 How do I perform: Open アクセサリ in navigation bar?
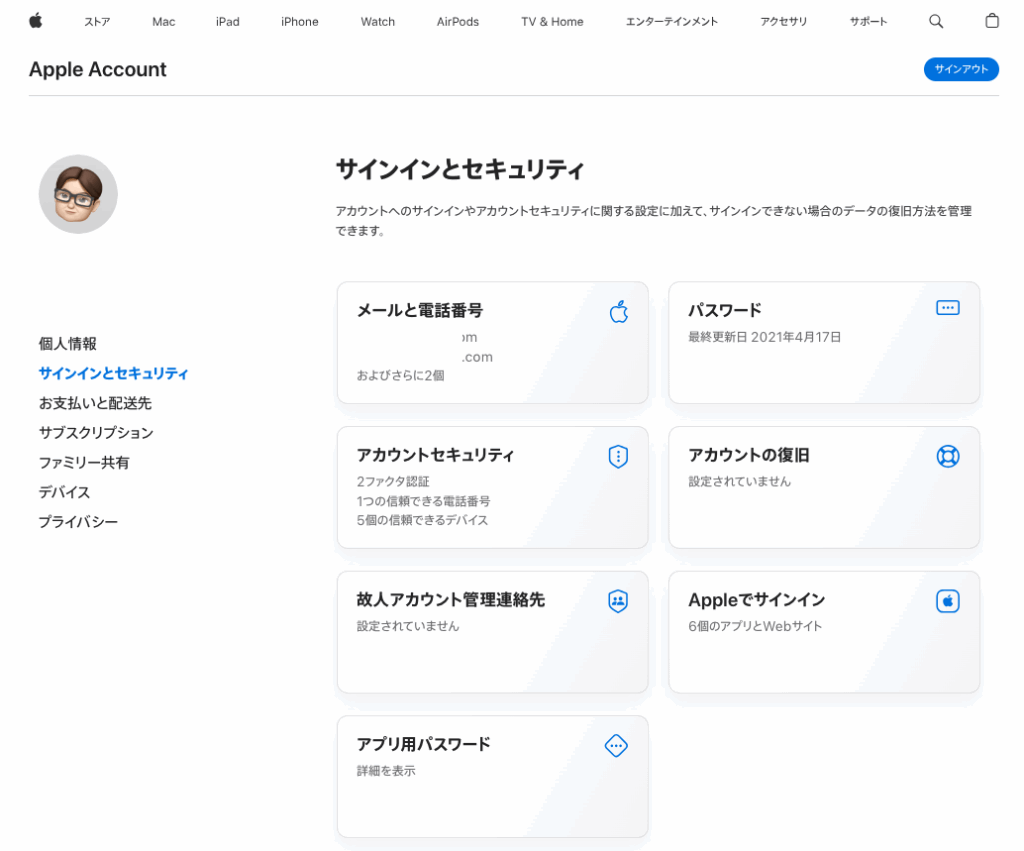point(784,22)
